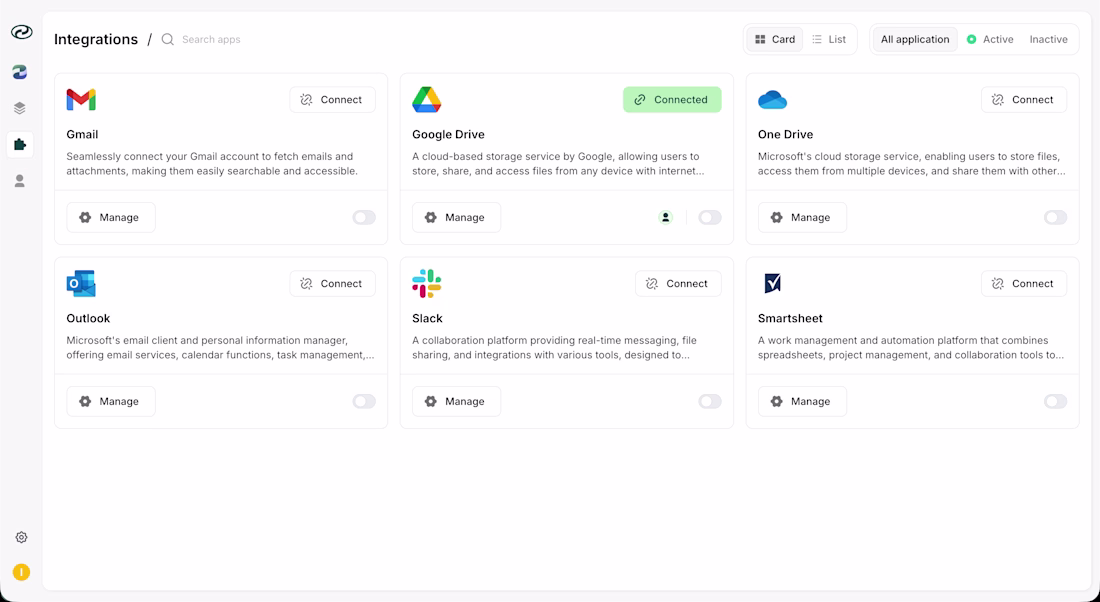The image size is (1100, 602).
Task: Connect the One Drive integration
Action: pyautogui.click(x=1024, y=100)
